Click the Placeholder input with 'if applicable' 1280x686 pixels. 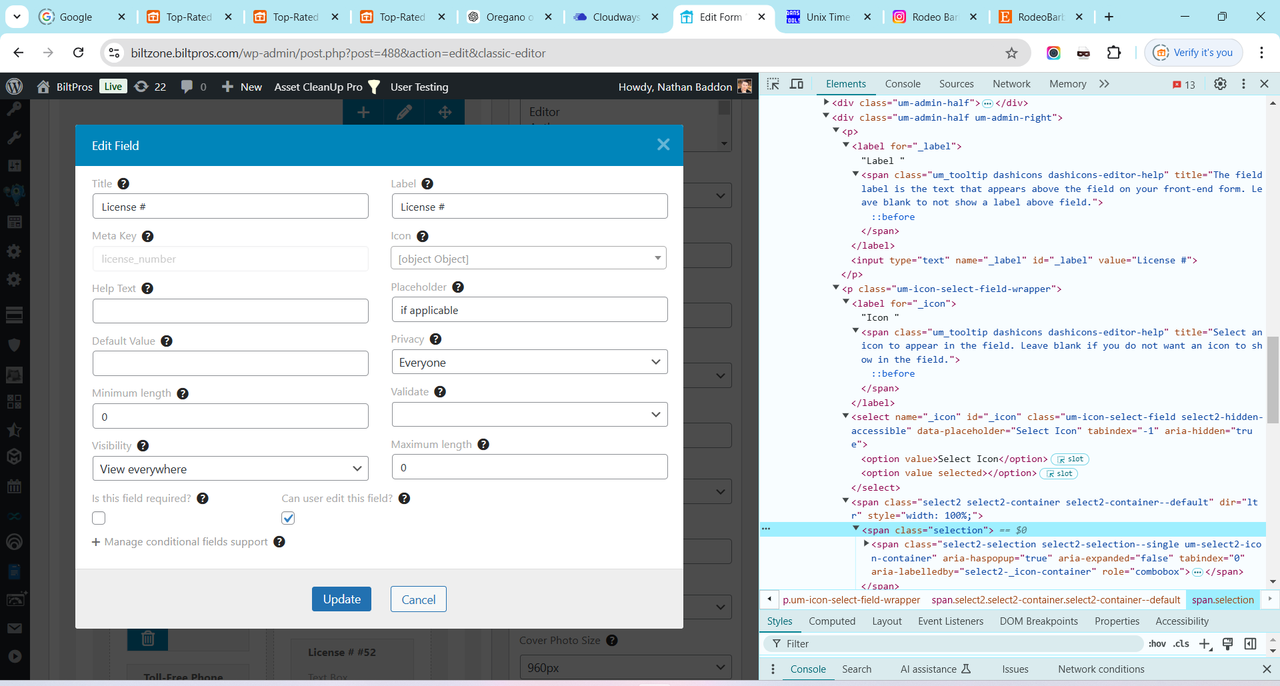(x=529, y=310)
